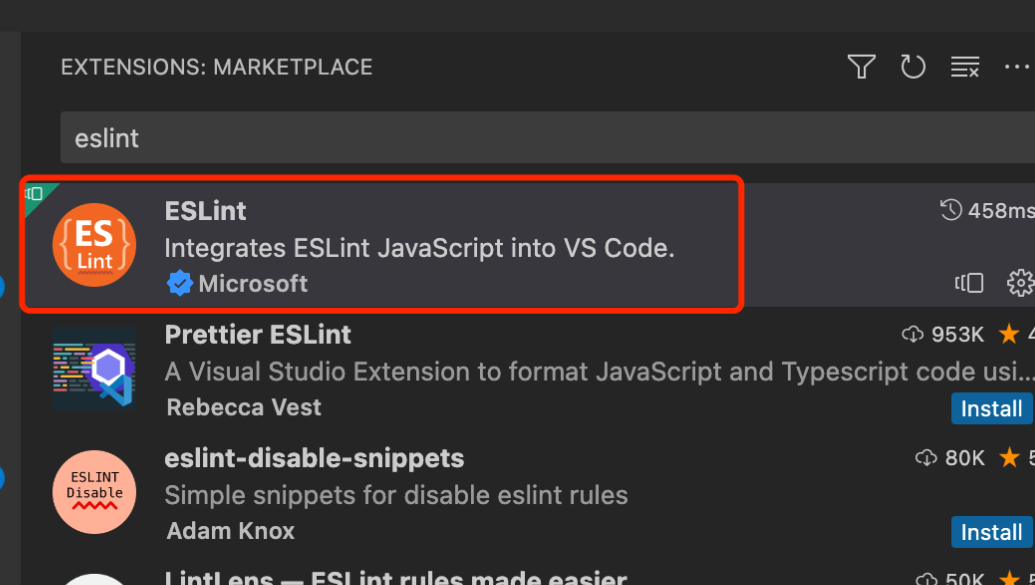This screenshot has width=1035, height=585.
Task: Click 'Simple snippets for disable eslint rules' description
Action: [x=396, y=495]
